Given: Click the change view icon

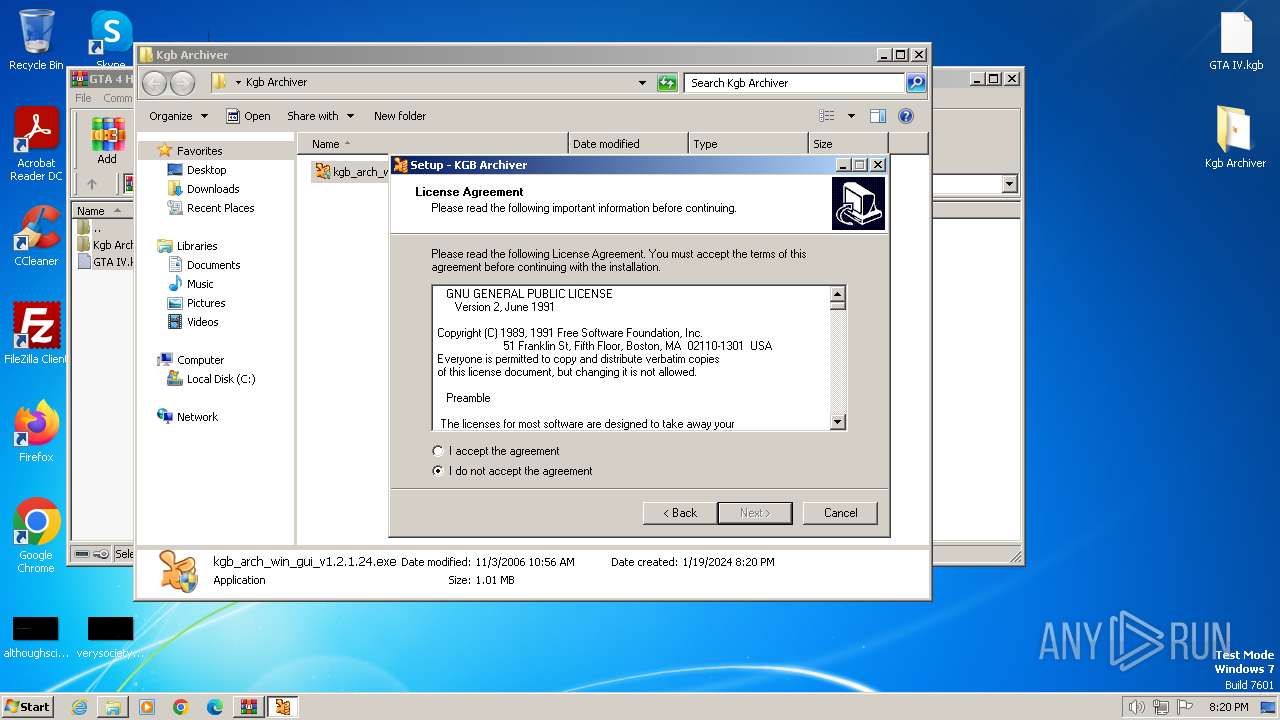Looking at the screenshot, I should [x=827, y=116].
